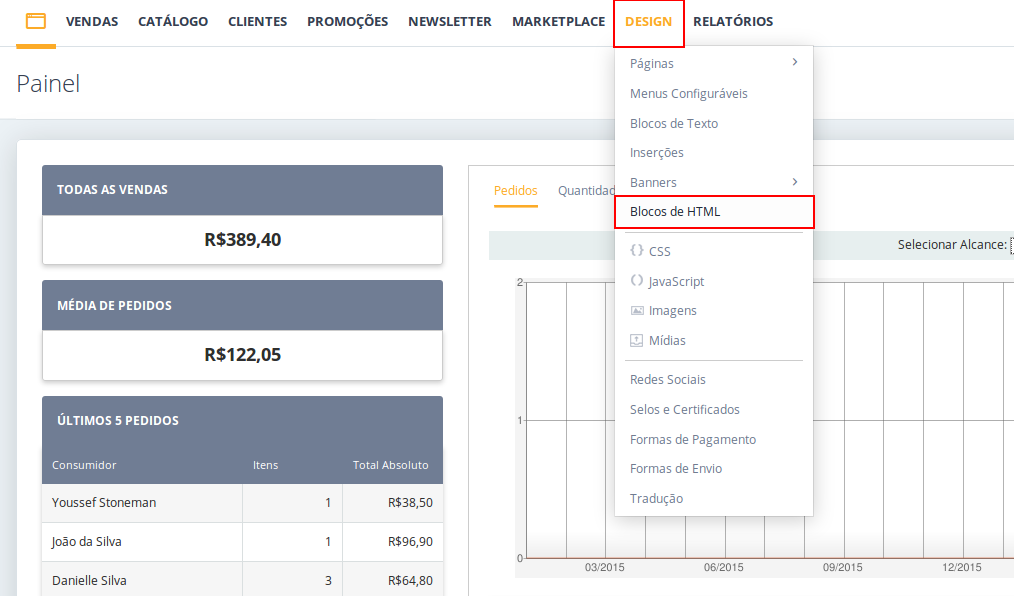Image resolution: width=1014 pixels, height=596 pixels.
Task: Open the Newsletter menu
Action: pos(449,21)
